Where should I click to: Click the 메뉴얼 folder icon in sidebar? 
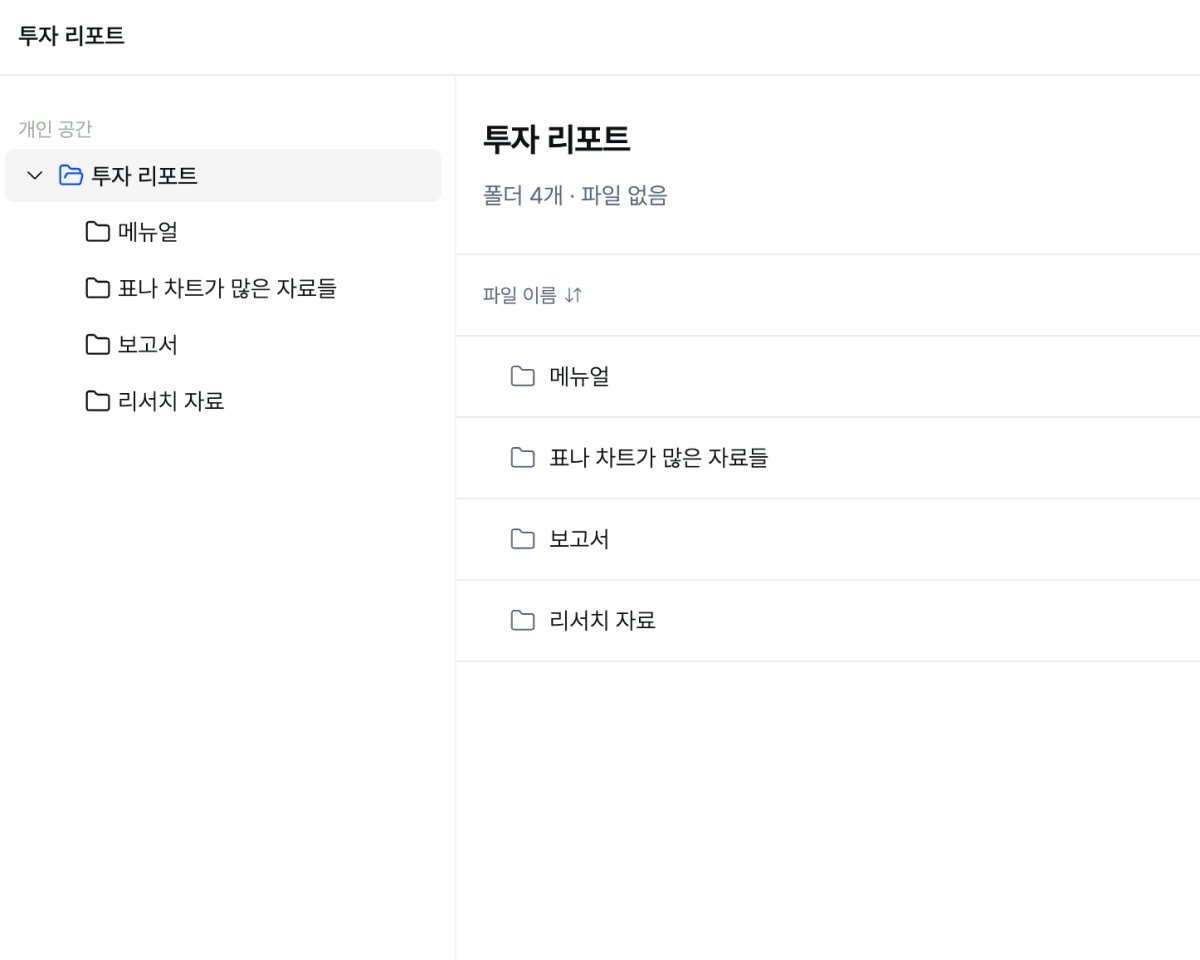pos(98,232)
